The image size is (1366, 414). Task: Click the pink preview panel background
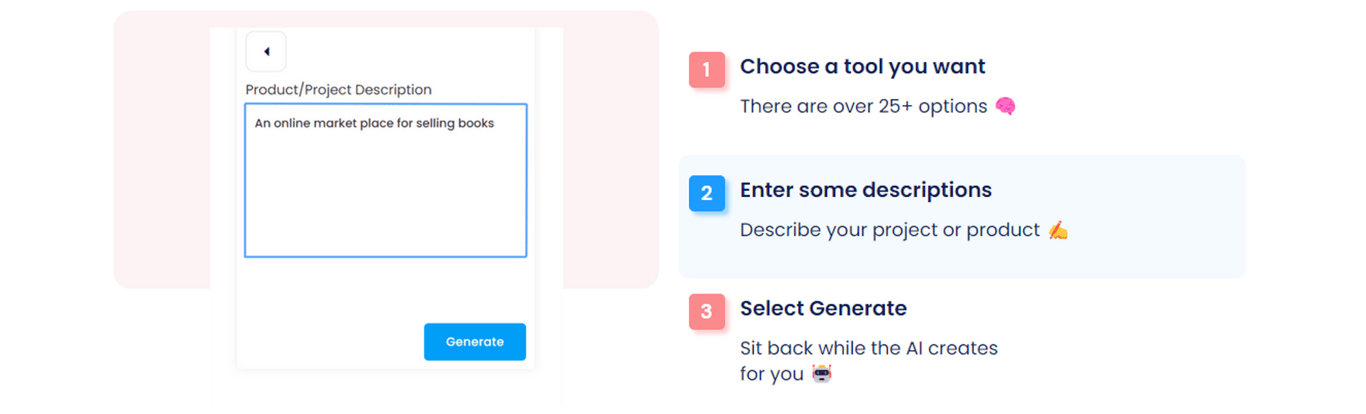(x=160, y=150)
